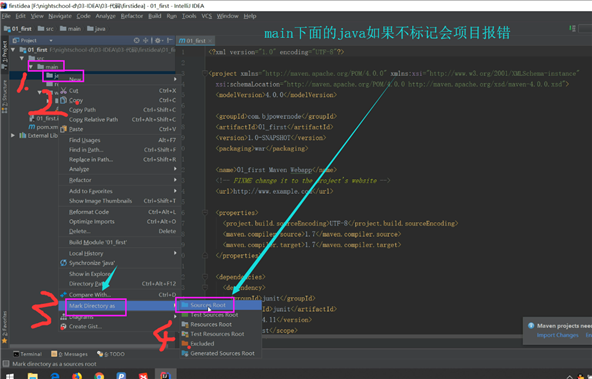
Task: Click the java breadcrumb in navigation bar
Action: click(96, 29)
